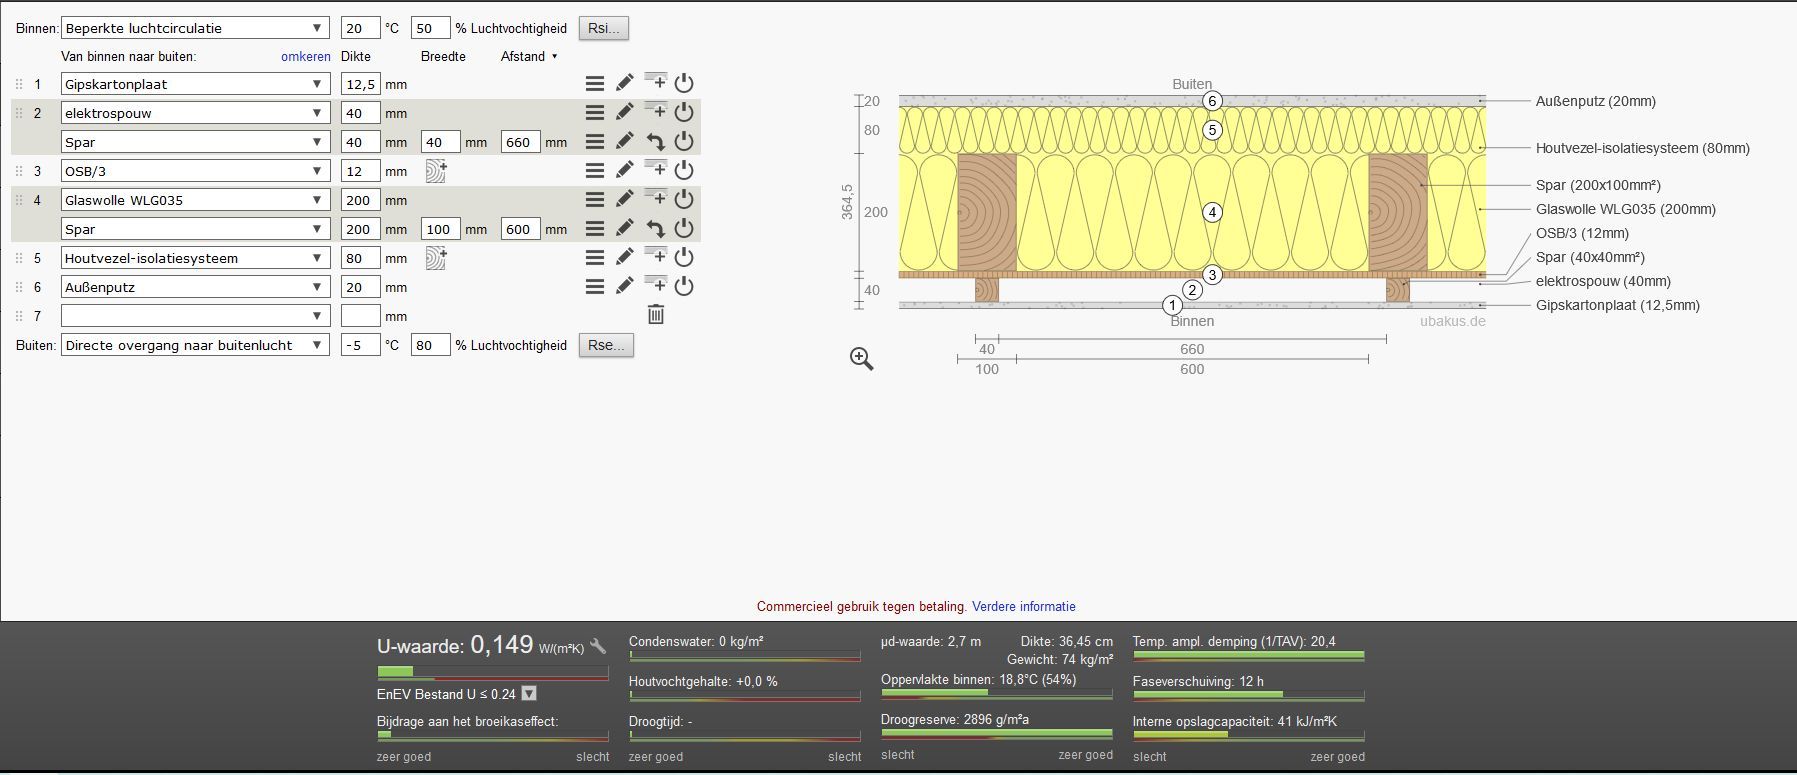The image size is (1797, 775).
Task: Open the menu icon for Gipskartonplaat layer
Action: (595, 84)
